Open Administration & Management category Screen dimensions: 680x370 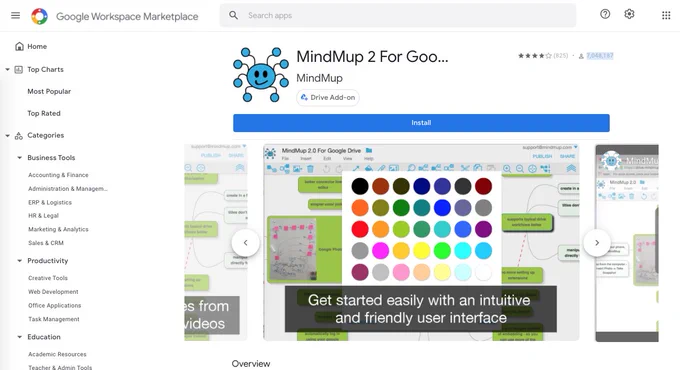(68, 189)
